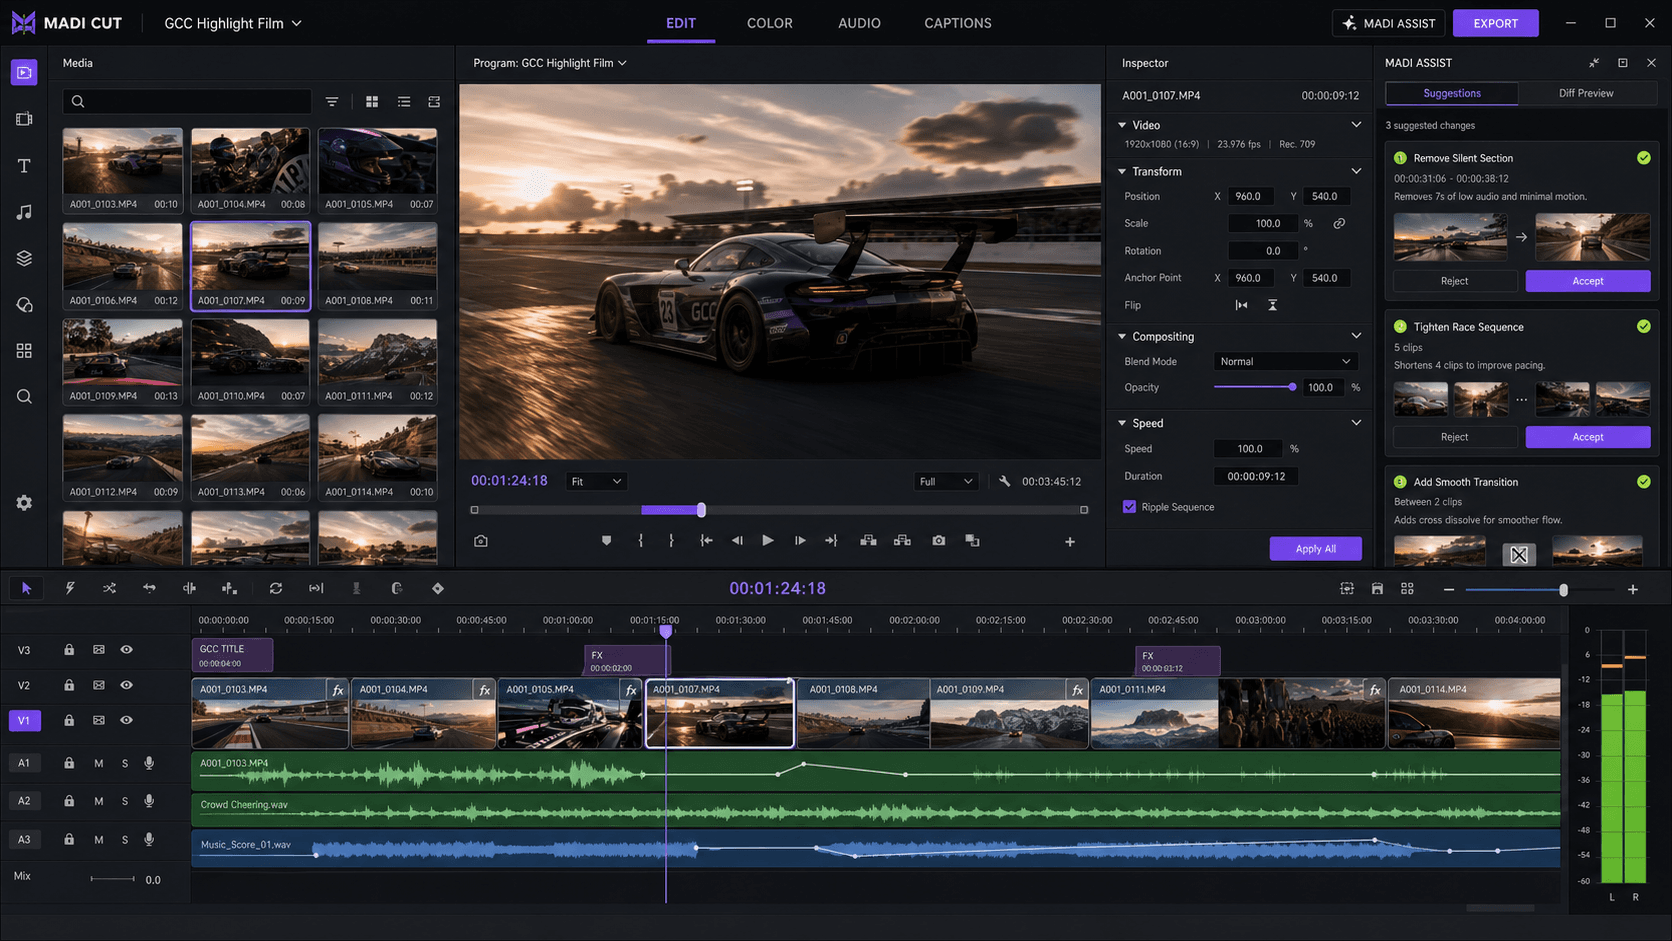
Task: Open the Fit zoom dropdown
Action: (x=596, y=482)
